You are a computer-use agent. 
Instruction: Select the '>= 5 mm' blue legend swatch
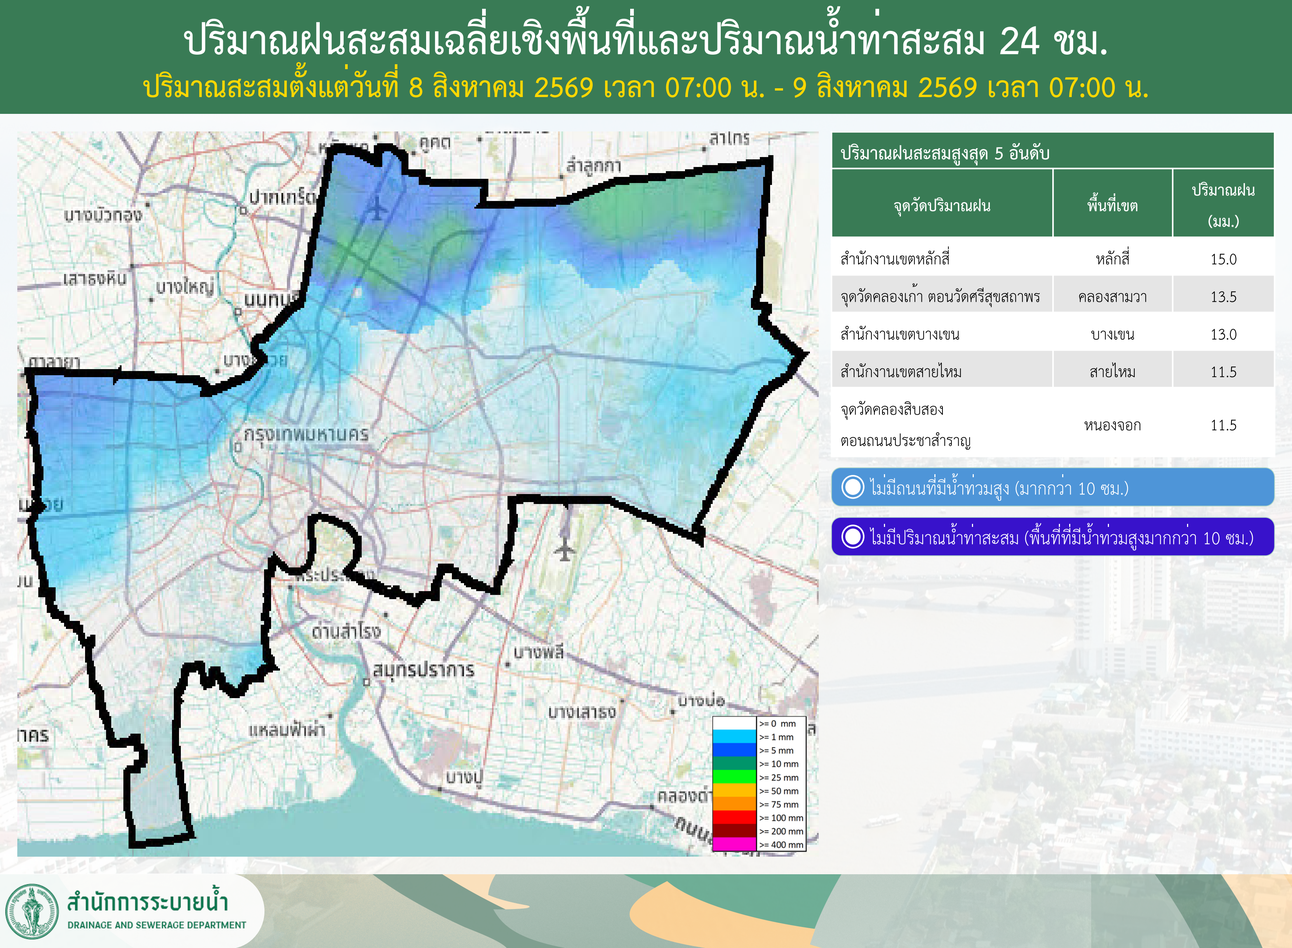734,750
